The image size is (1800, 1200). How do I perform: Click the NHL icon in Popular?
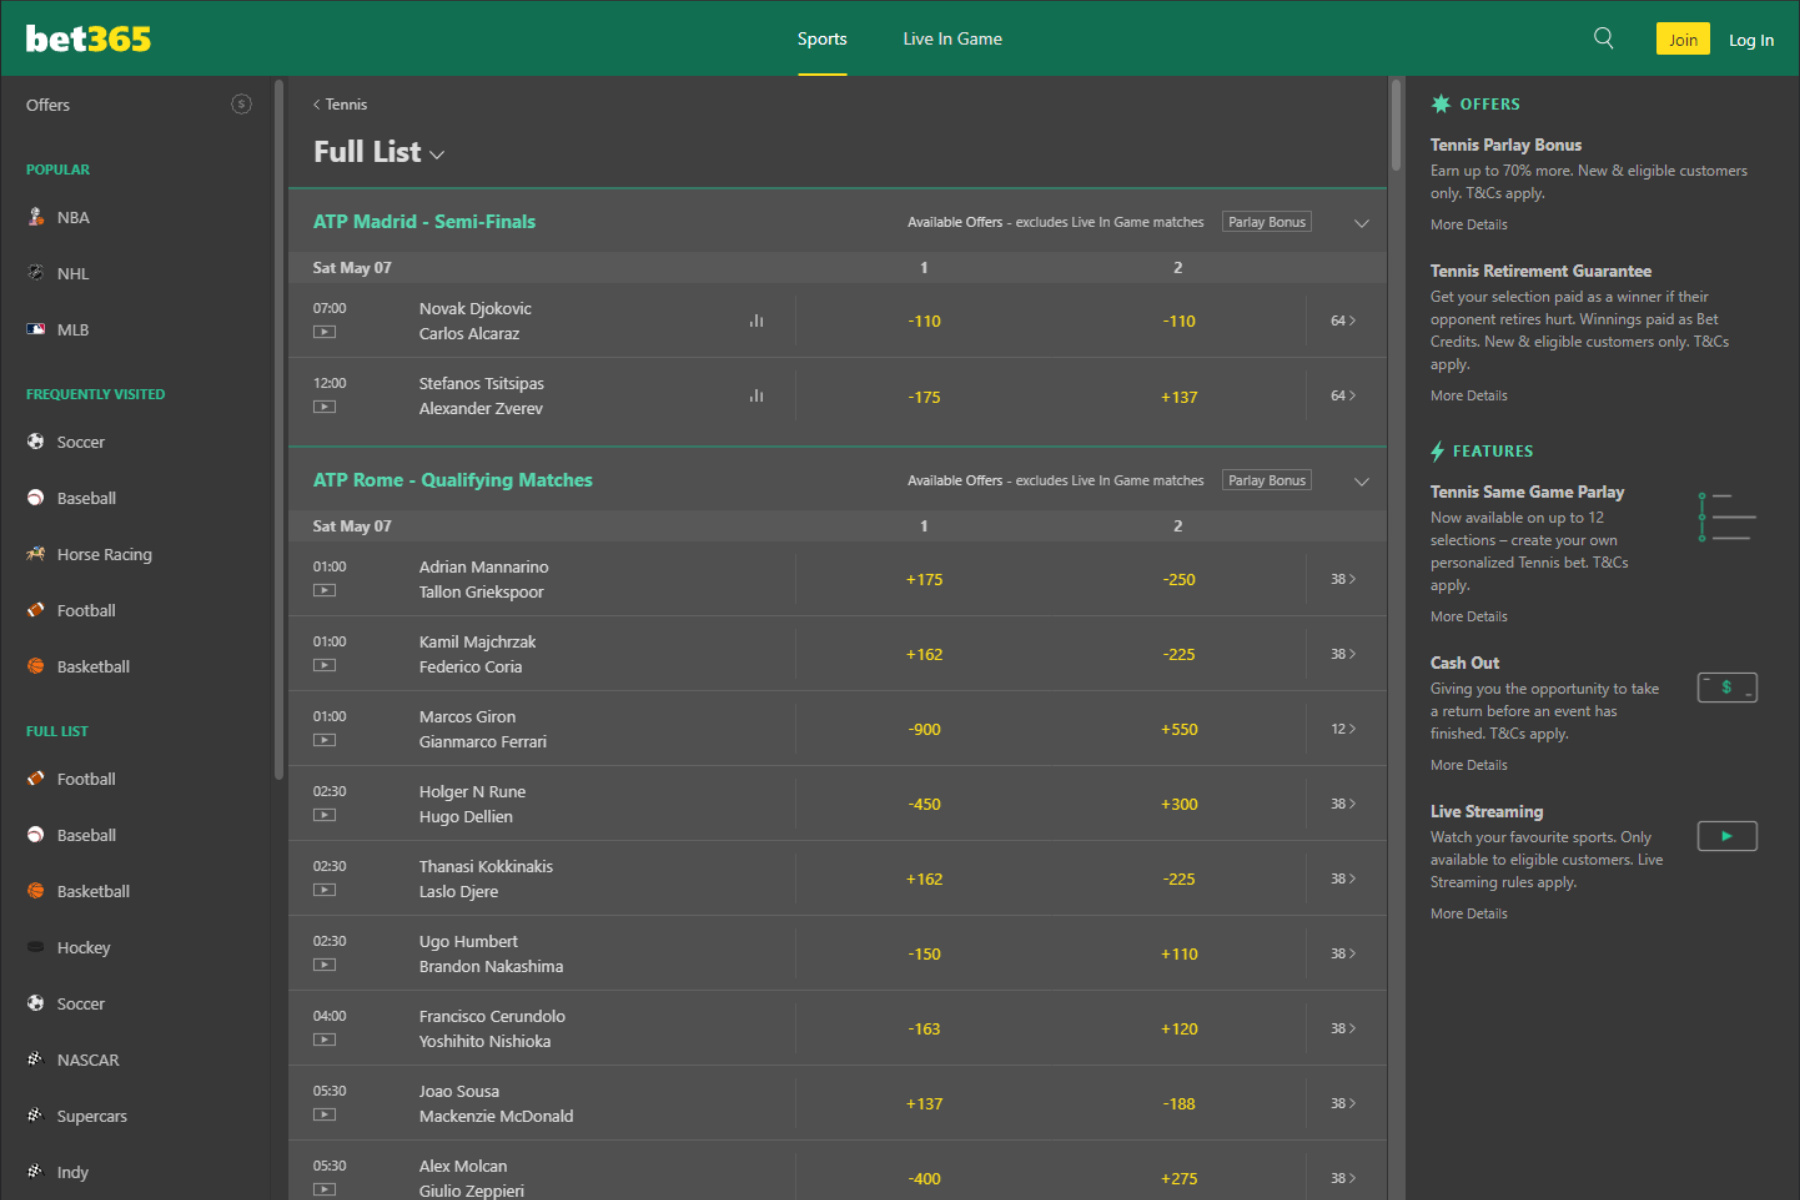tap(36, 272)
